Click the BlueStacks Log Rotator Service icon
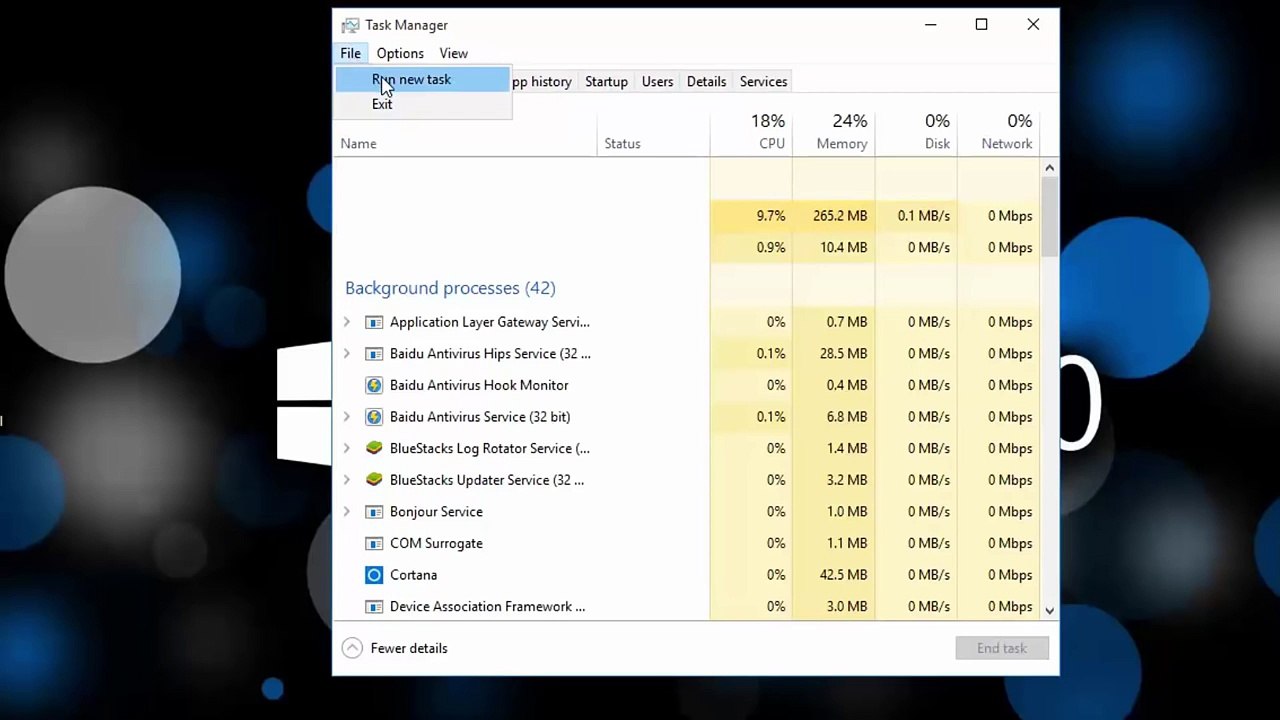Image resolution: width=1280 pixels, height=720 pixels. [374, 448]
